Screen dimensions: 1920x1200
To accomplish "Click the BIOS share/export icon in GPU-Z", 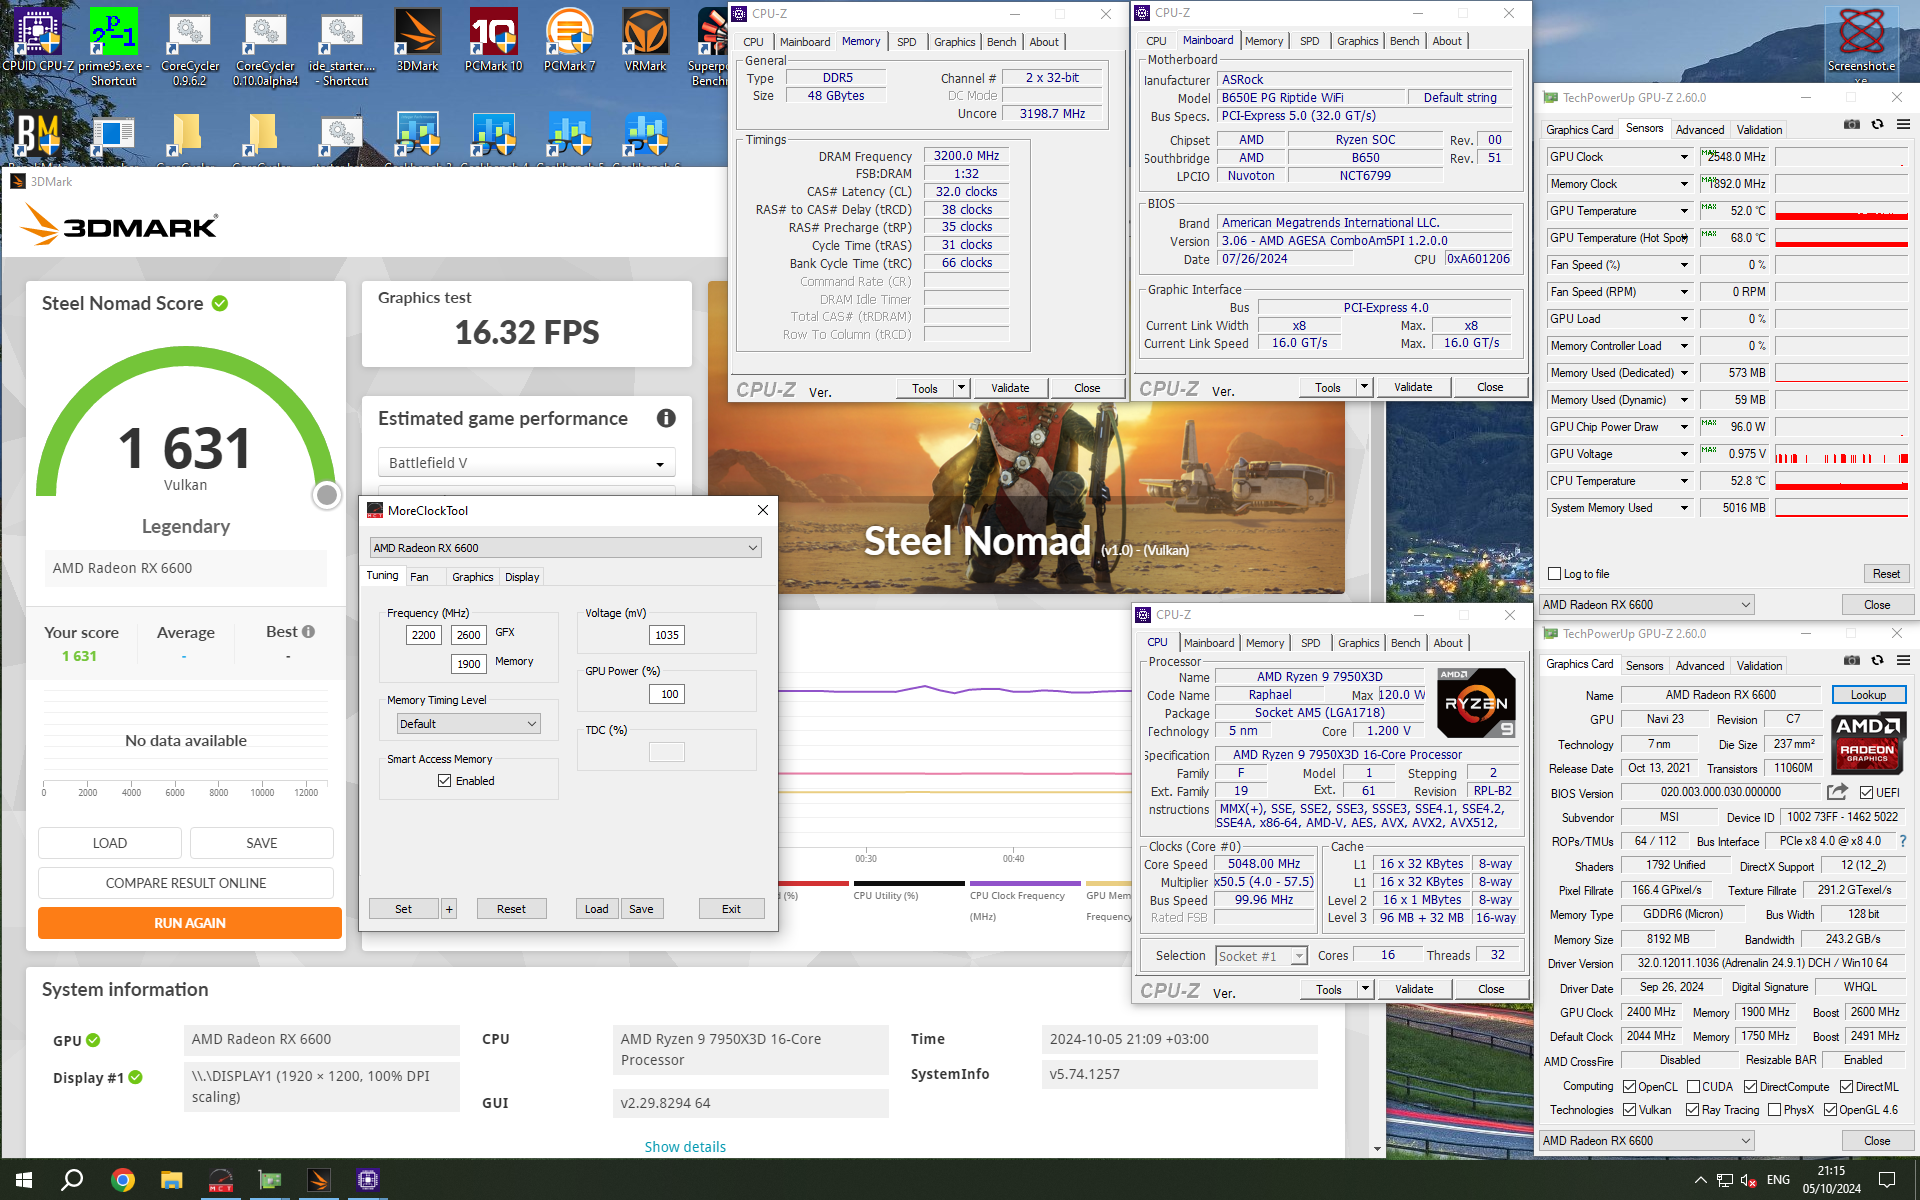I will point(1837,792).
